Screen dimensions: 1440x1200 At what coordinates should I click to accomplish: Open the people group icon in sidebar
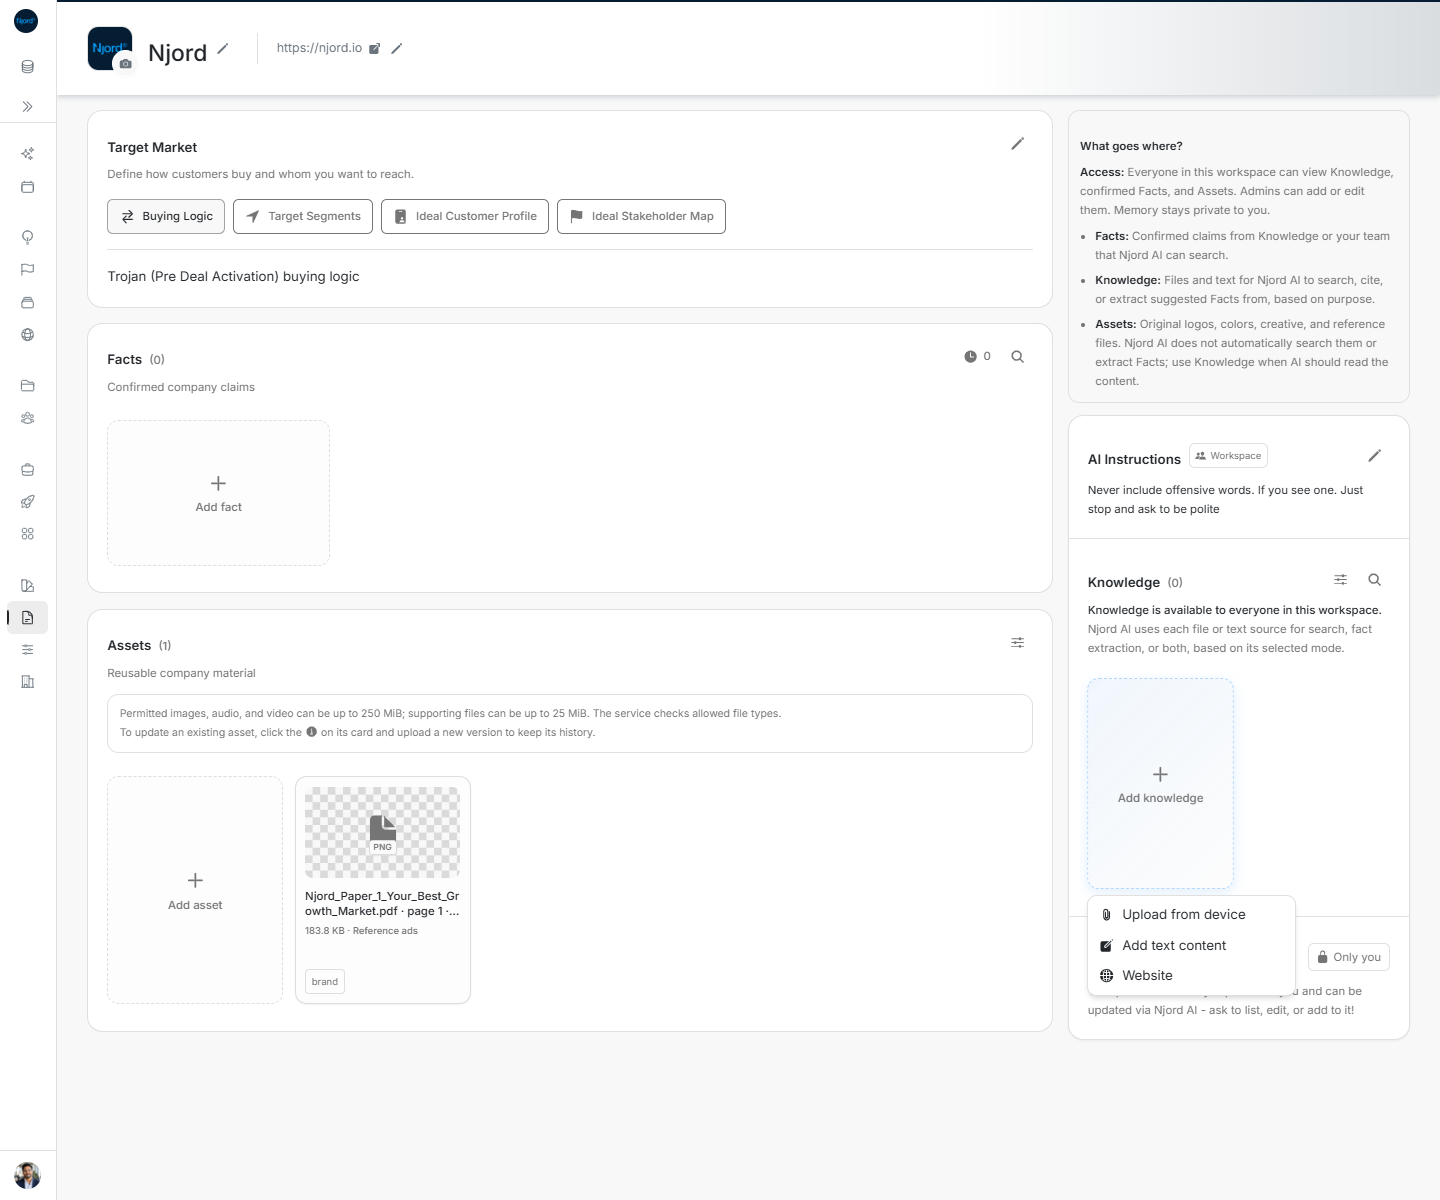27,418
